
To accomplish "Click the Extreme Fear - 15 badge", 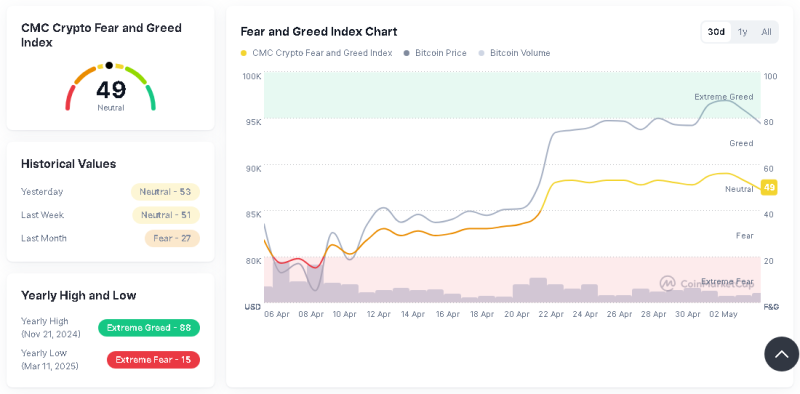I will [x=153, y=360].
